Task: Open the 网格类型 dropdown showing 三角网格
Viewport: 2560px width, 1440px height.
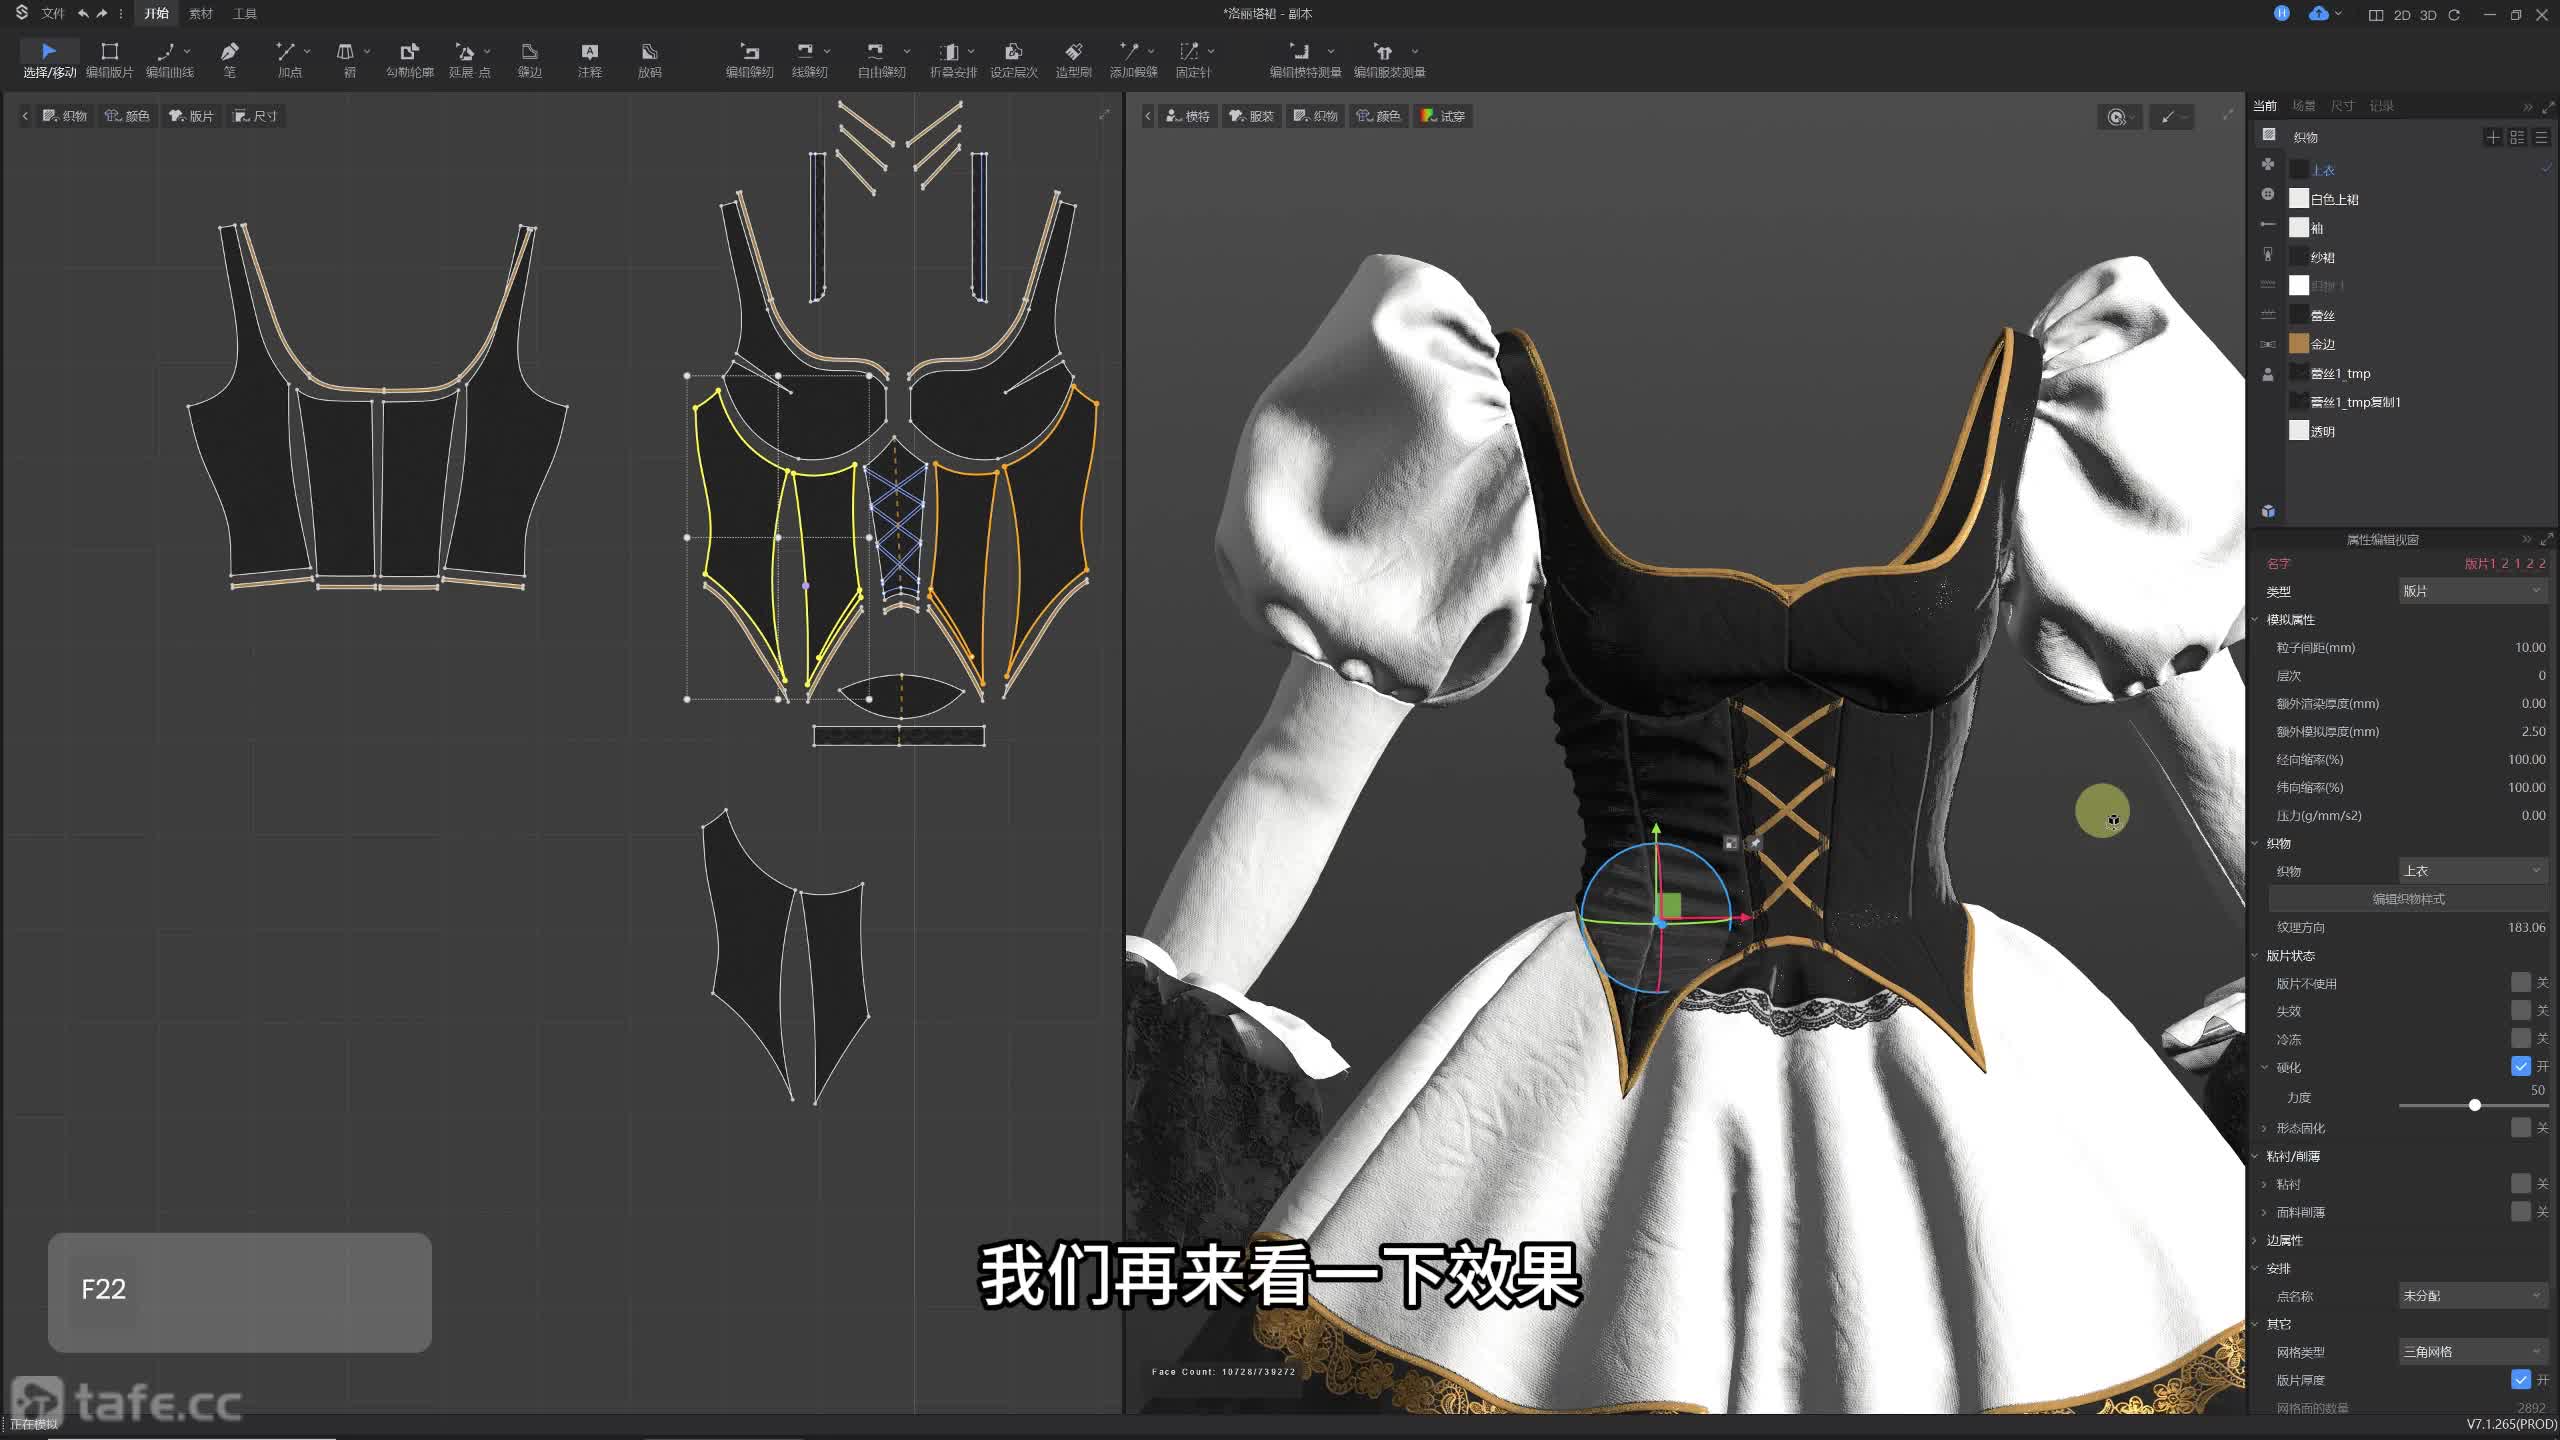Action: (2472, 1352)
